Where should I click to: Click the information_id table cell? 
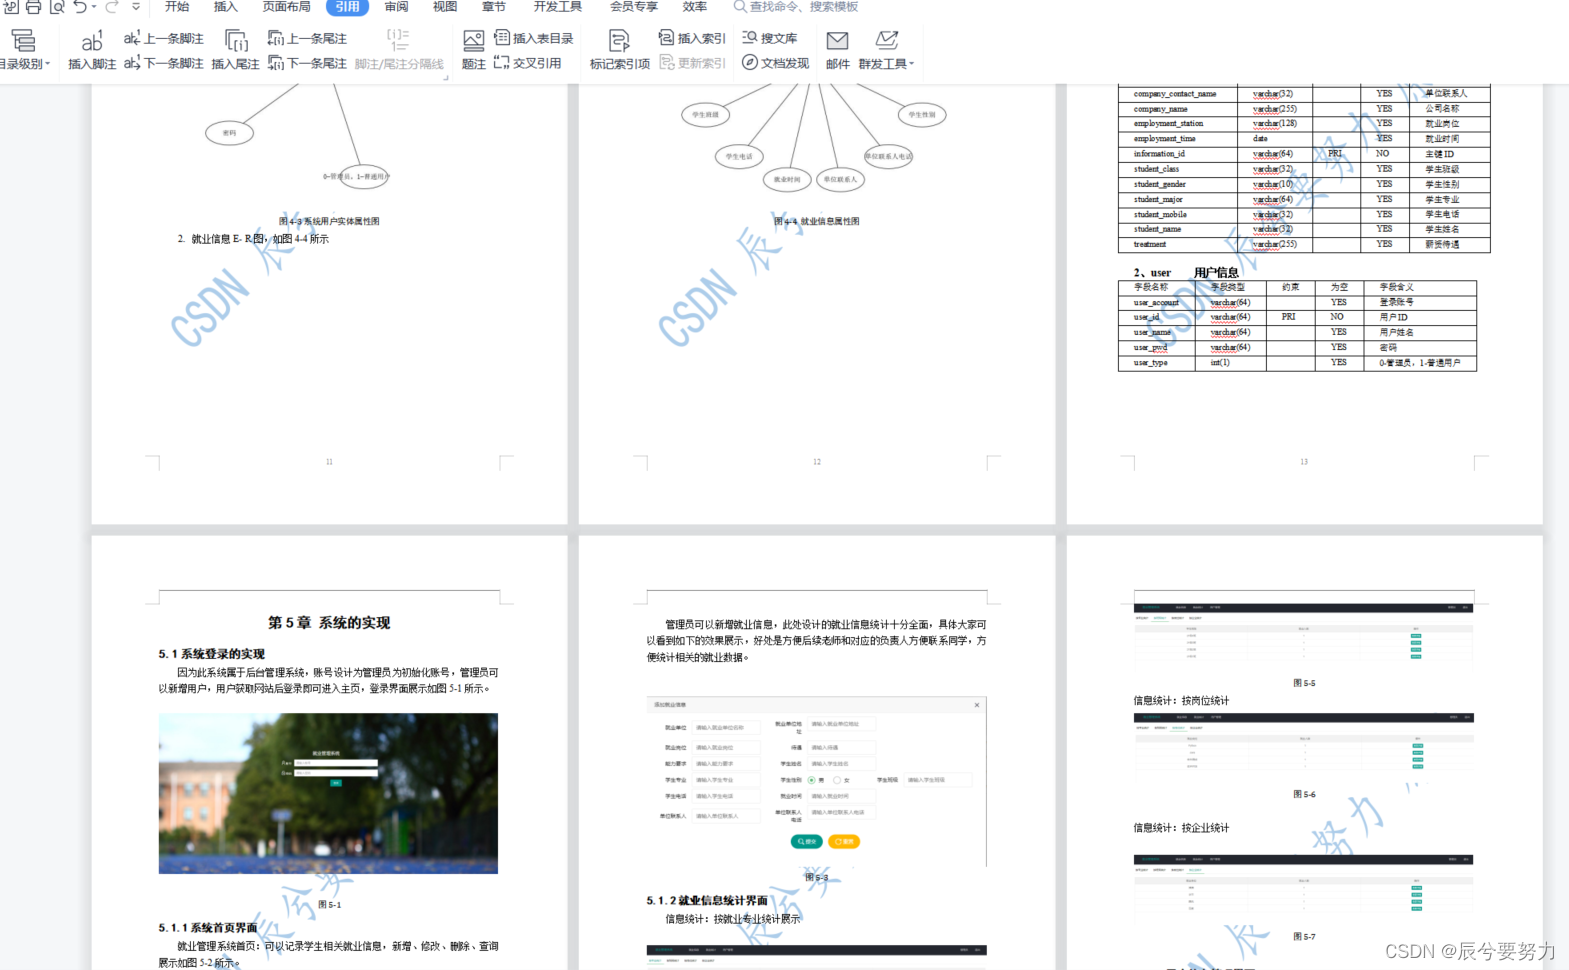[1178, 154]
